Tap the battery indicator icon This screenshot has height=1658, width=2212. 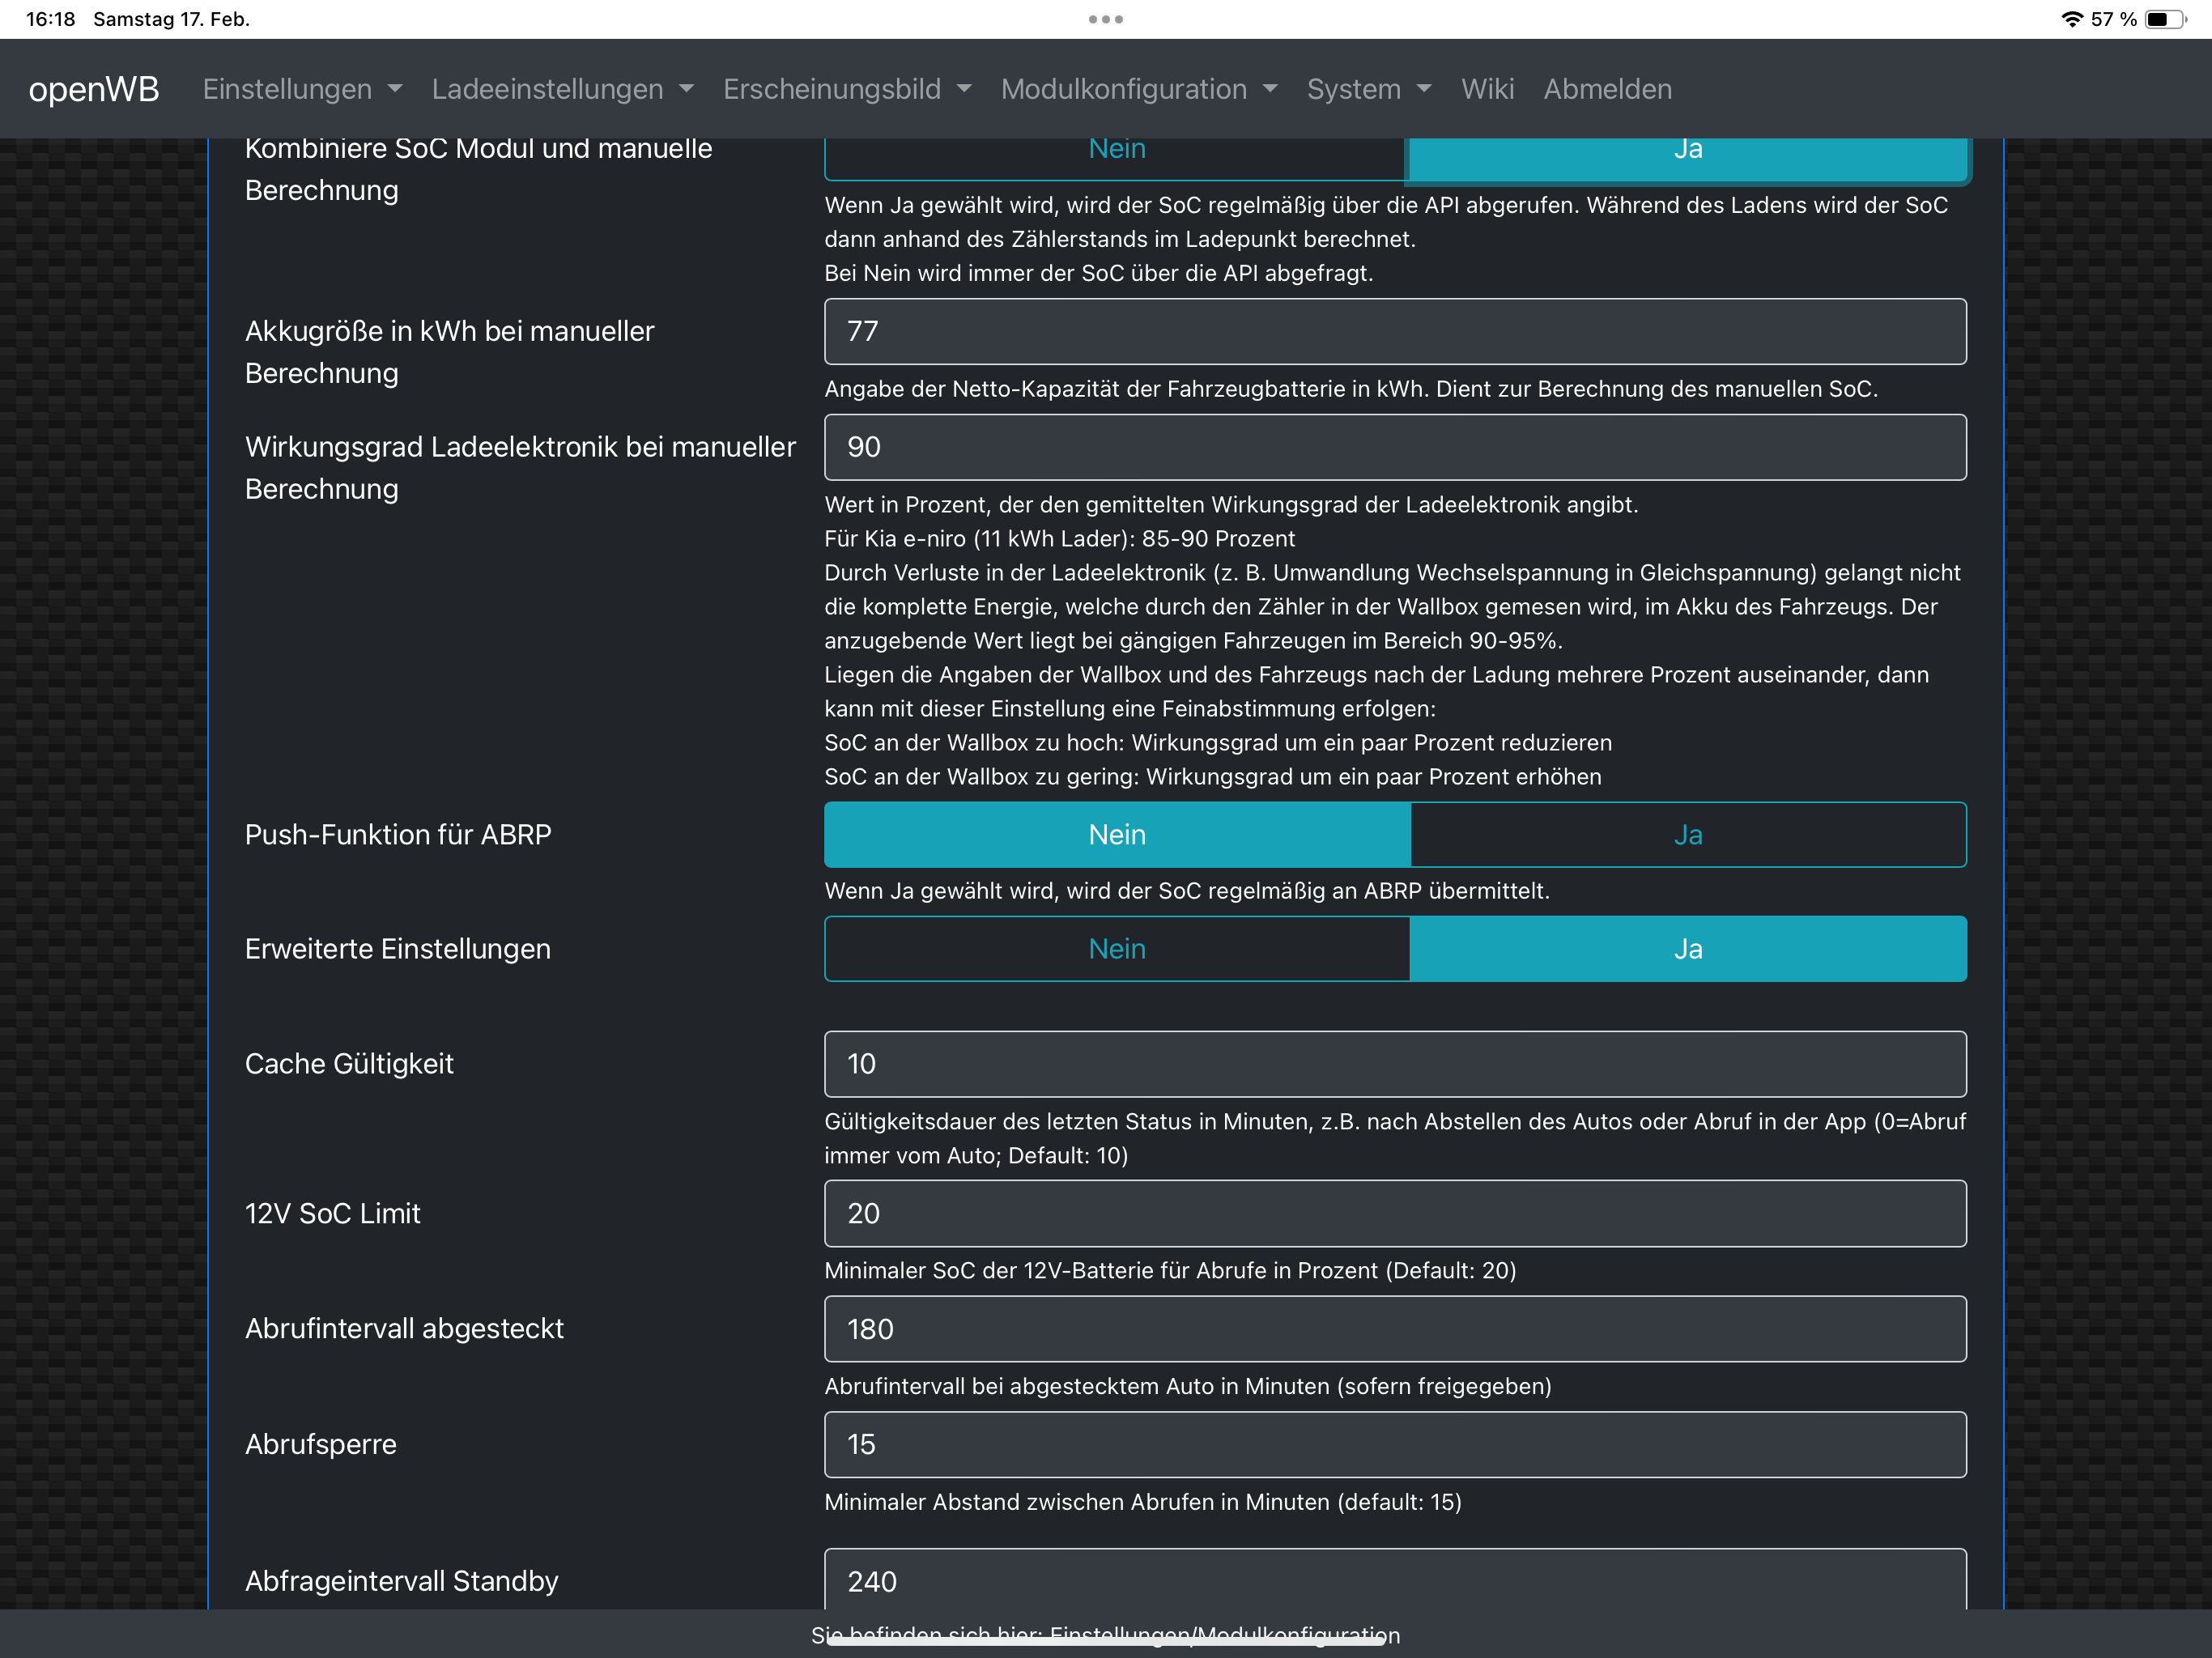(2165, 19)
